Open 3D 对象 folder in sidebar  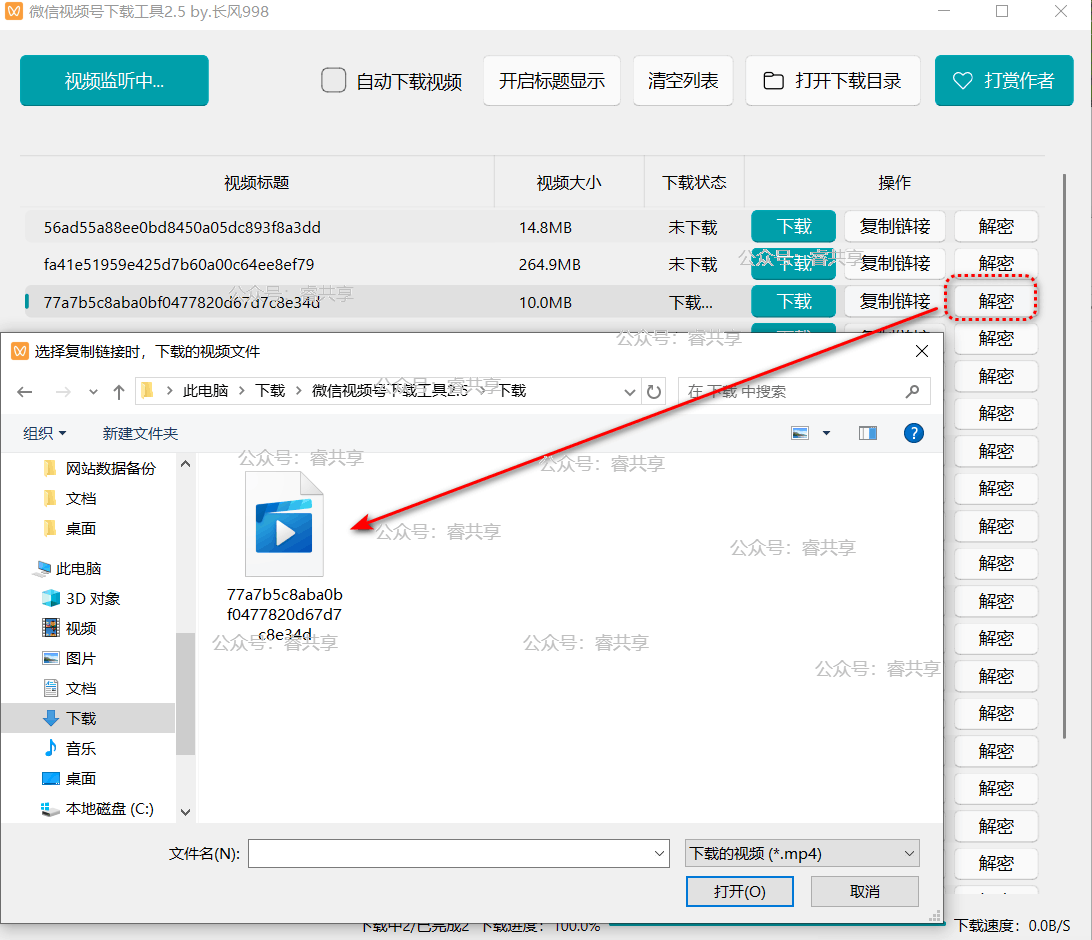coord(92,598)
